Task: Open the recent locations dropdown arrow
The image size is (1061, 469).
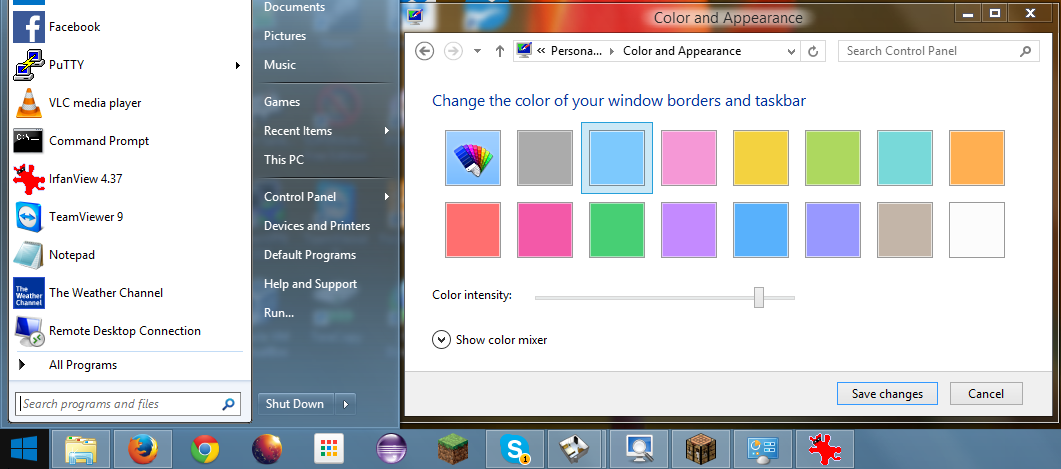Action: coord(477,51)
